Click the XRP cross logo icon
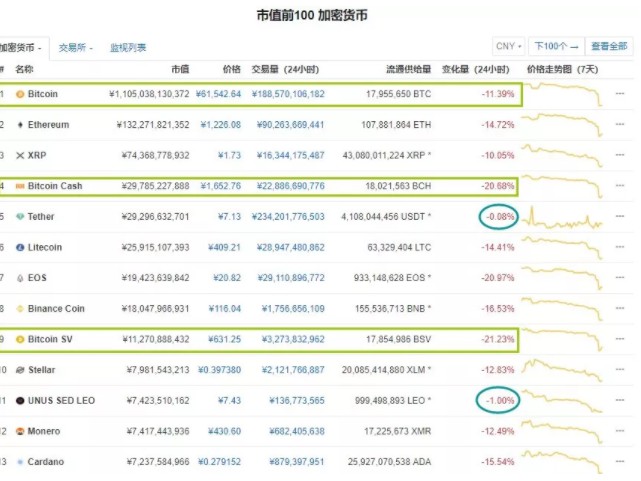 click(20, 155)
